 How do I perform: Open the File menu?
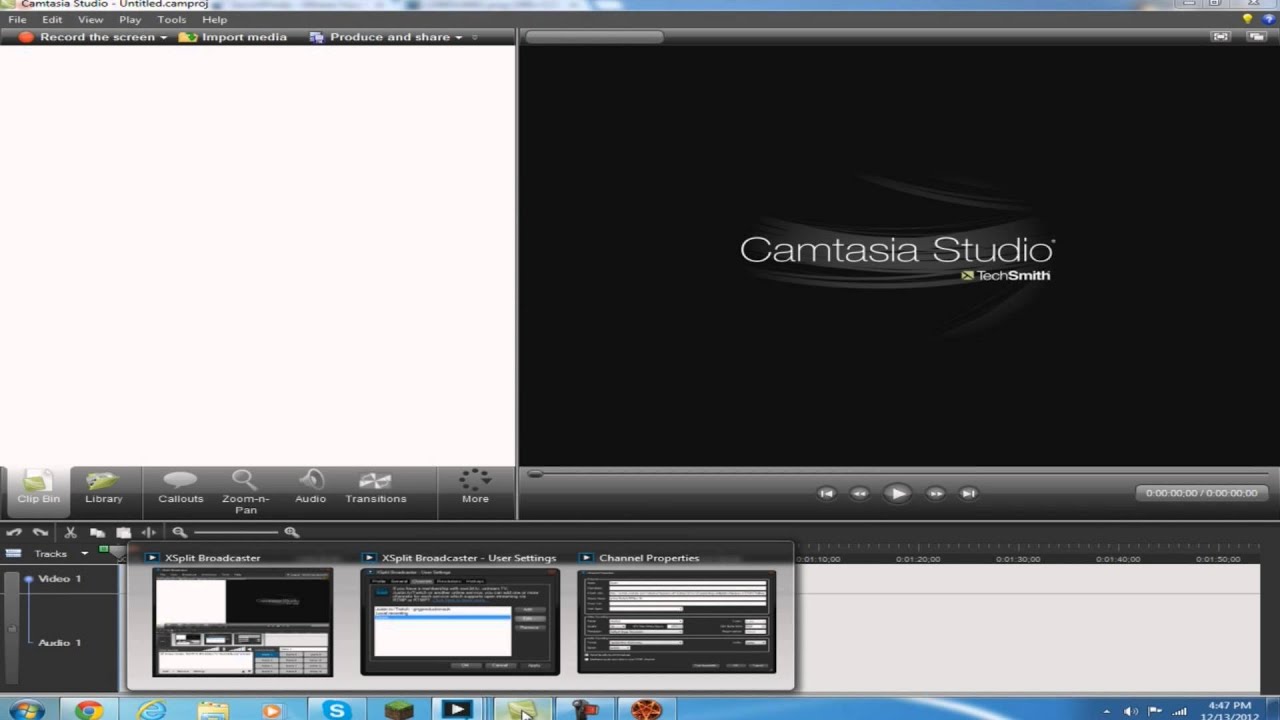click(17, 19)
